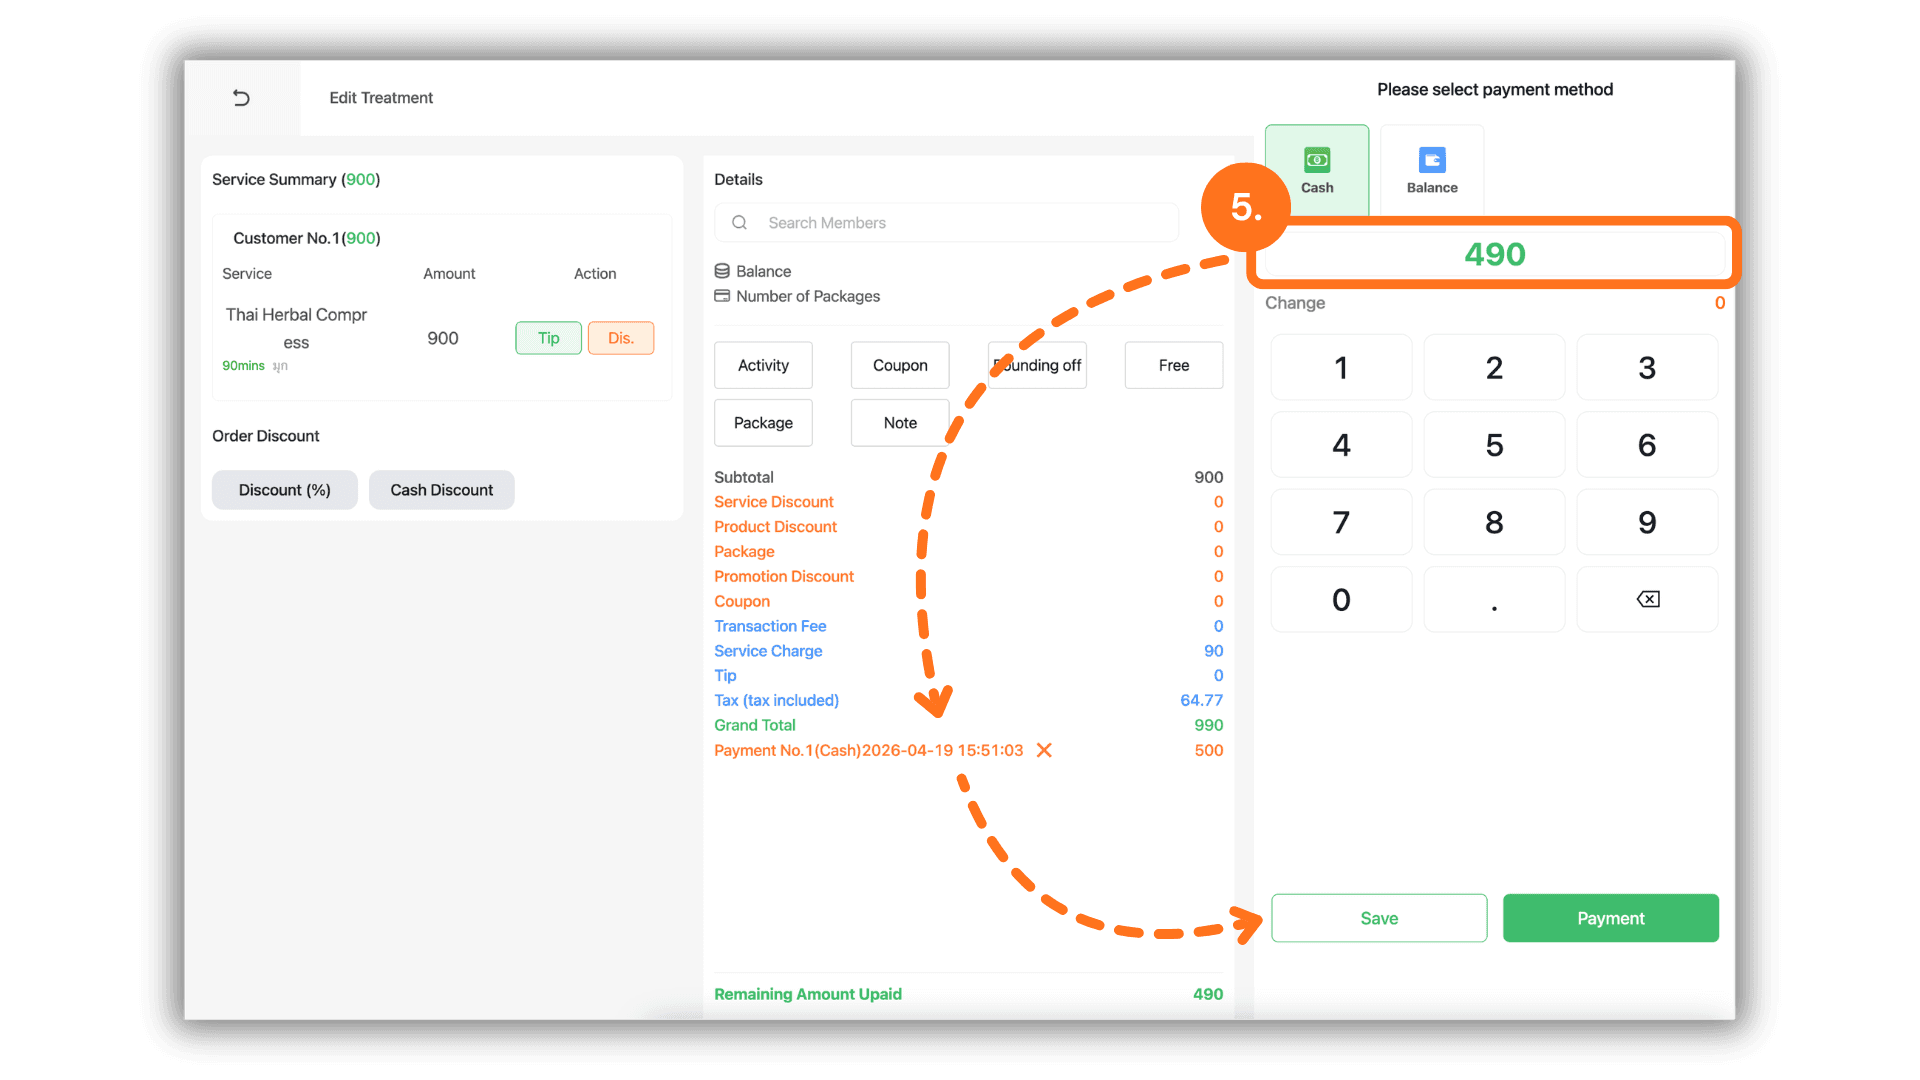Click the Dis. button for the service

(x=621, y=338)
